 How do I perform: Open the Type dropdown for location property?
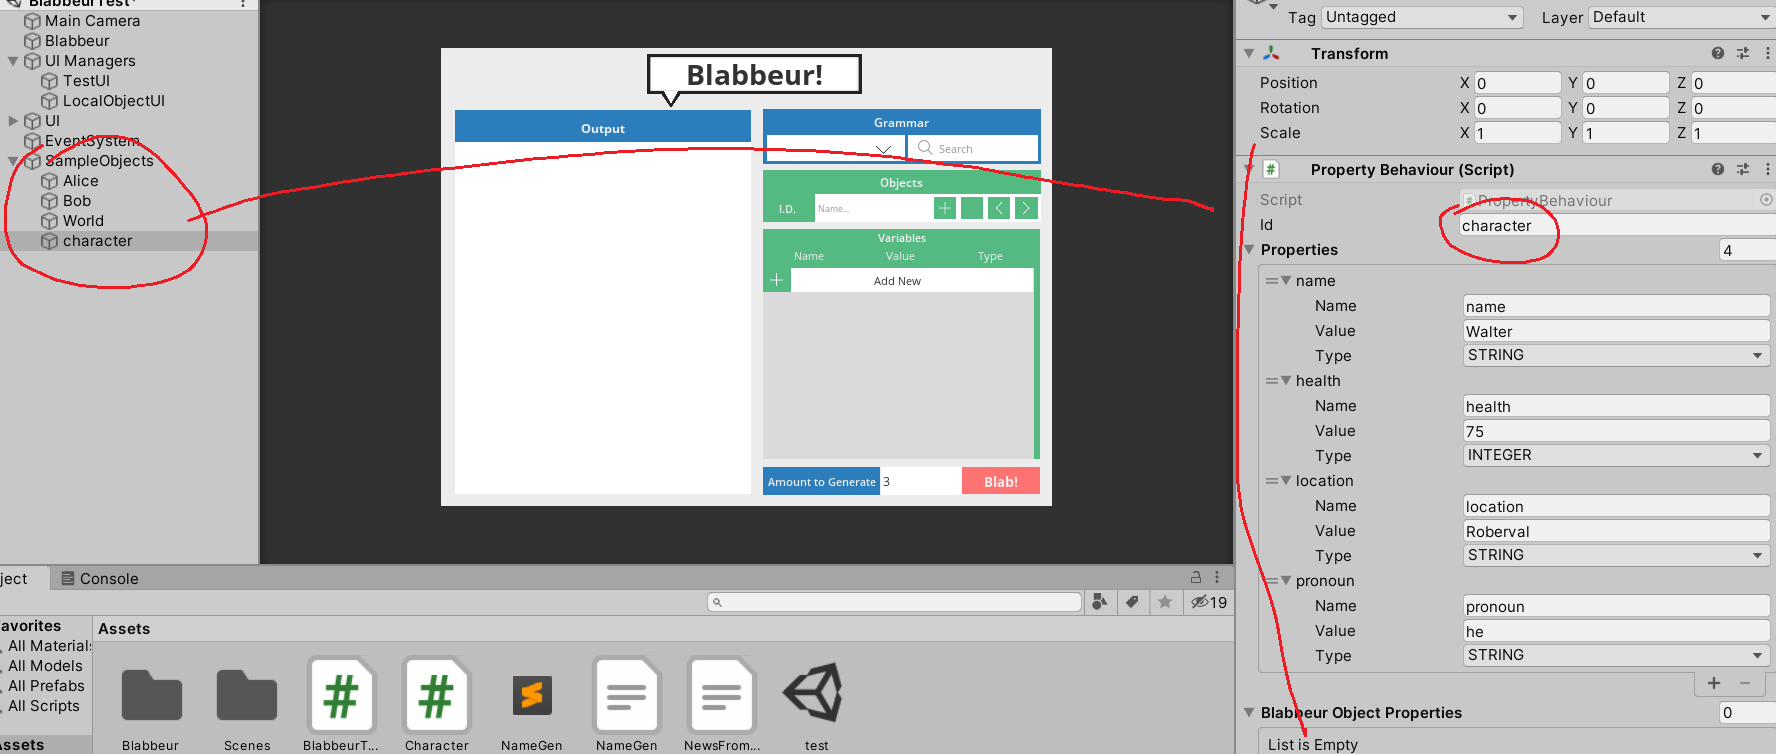(1616, 556)
